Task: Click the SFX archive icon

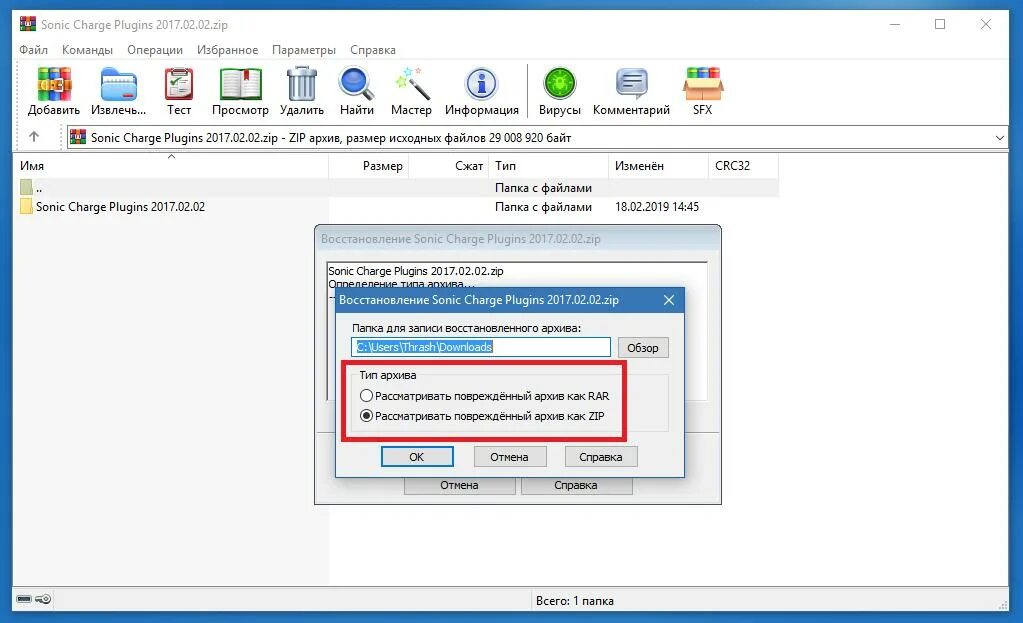Action: point(703,84)
